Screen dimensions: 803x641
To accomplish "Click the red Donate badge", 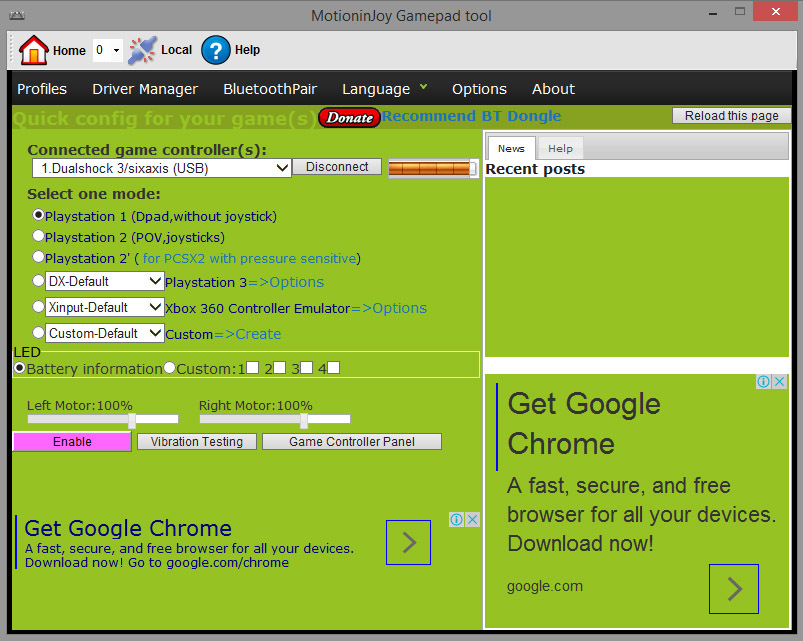I will (x=349, y=117).
